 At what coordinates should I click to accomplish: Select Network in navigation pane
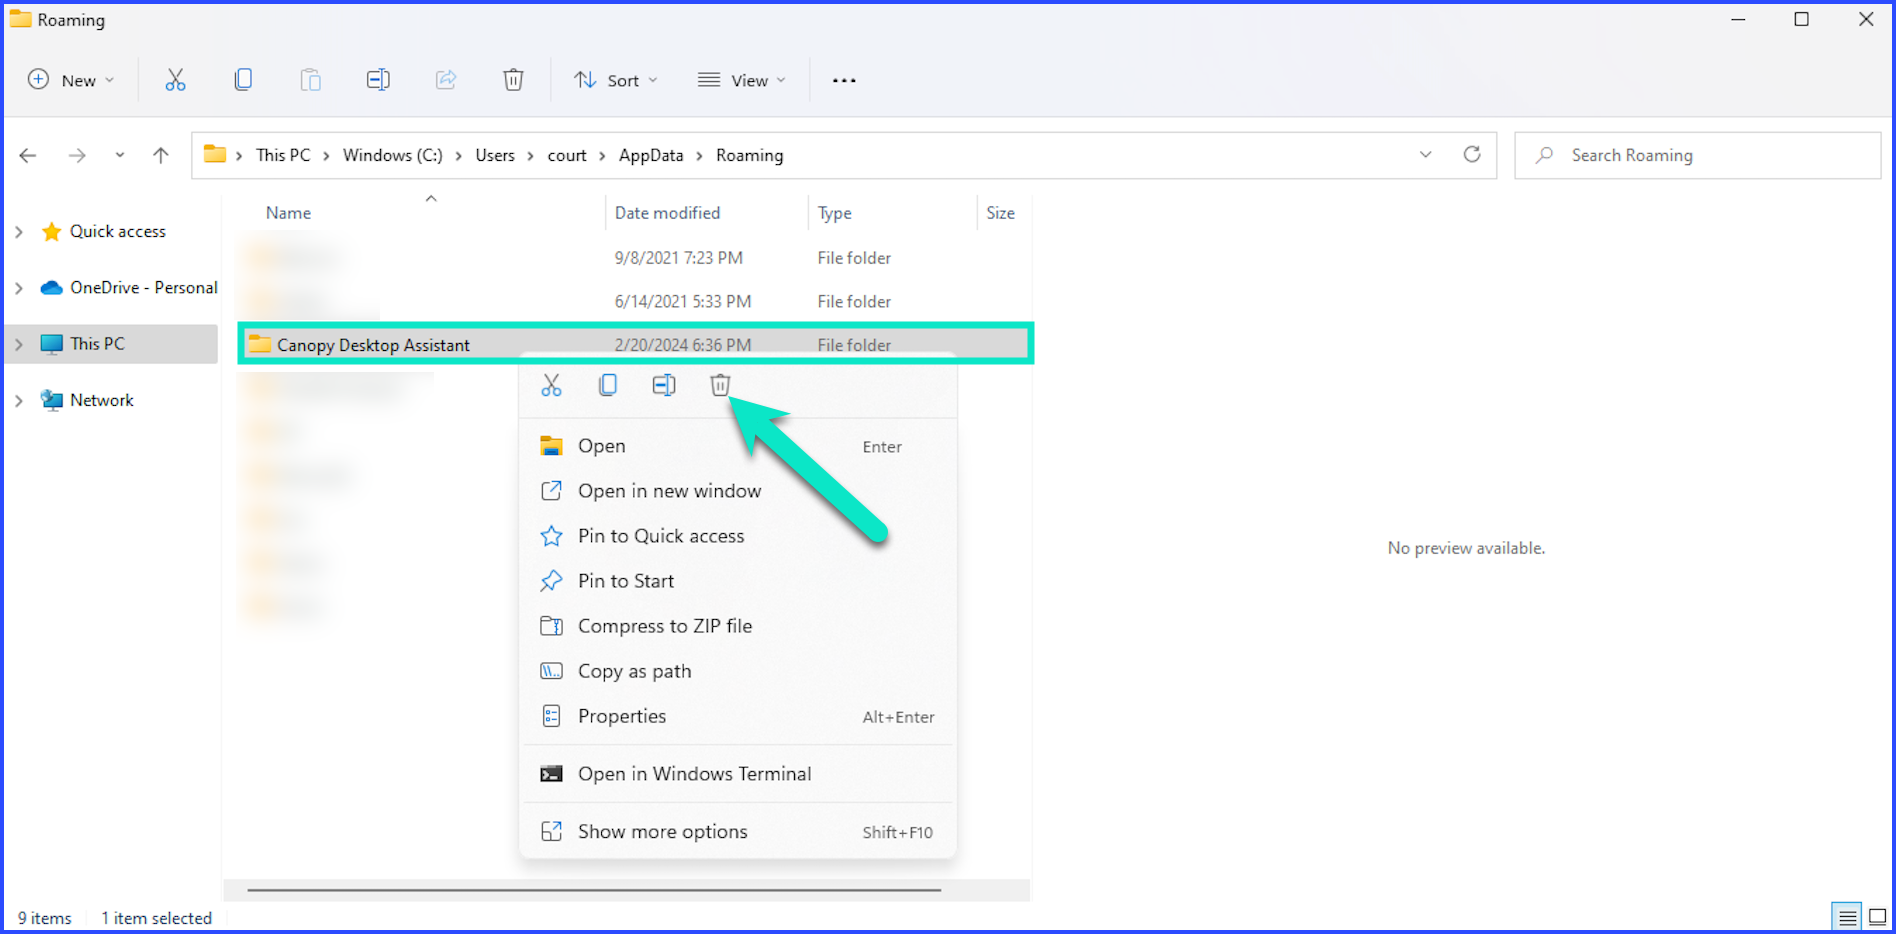tap(102, 400)
